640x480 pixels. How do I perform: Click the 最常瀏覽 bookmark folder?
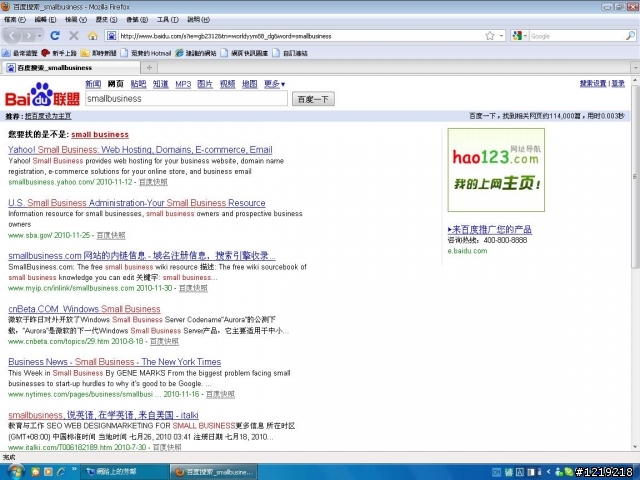pos(20,53)
